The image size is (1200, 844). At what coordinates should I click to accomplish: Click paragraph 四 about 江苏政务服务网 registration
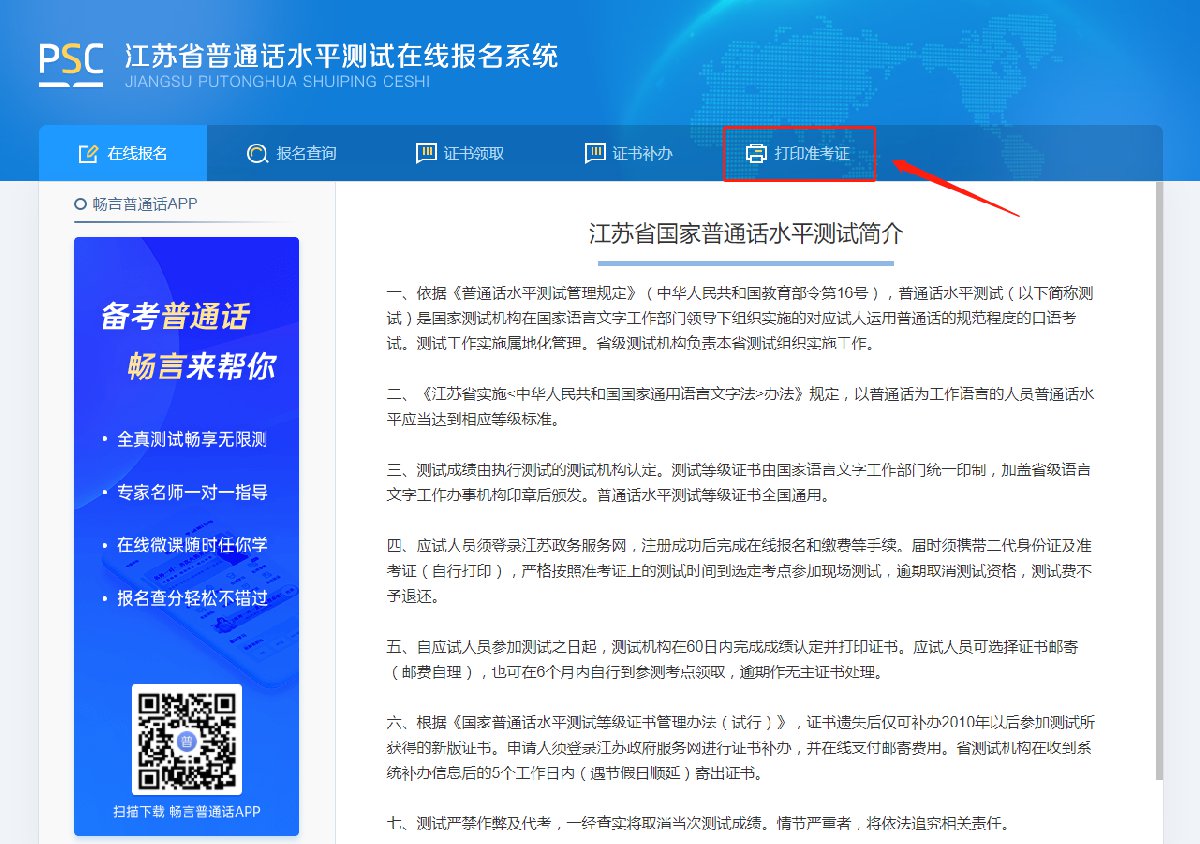(x=740, y=571)
